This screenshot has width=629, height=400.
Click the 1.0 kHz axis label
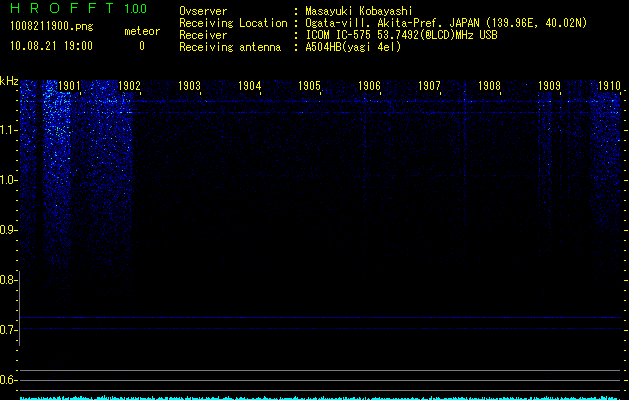pyautogui.click(x=8, y=180)
